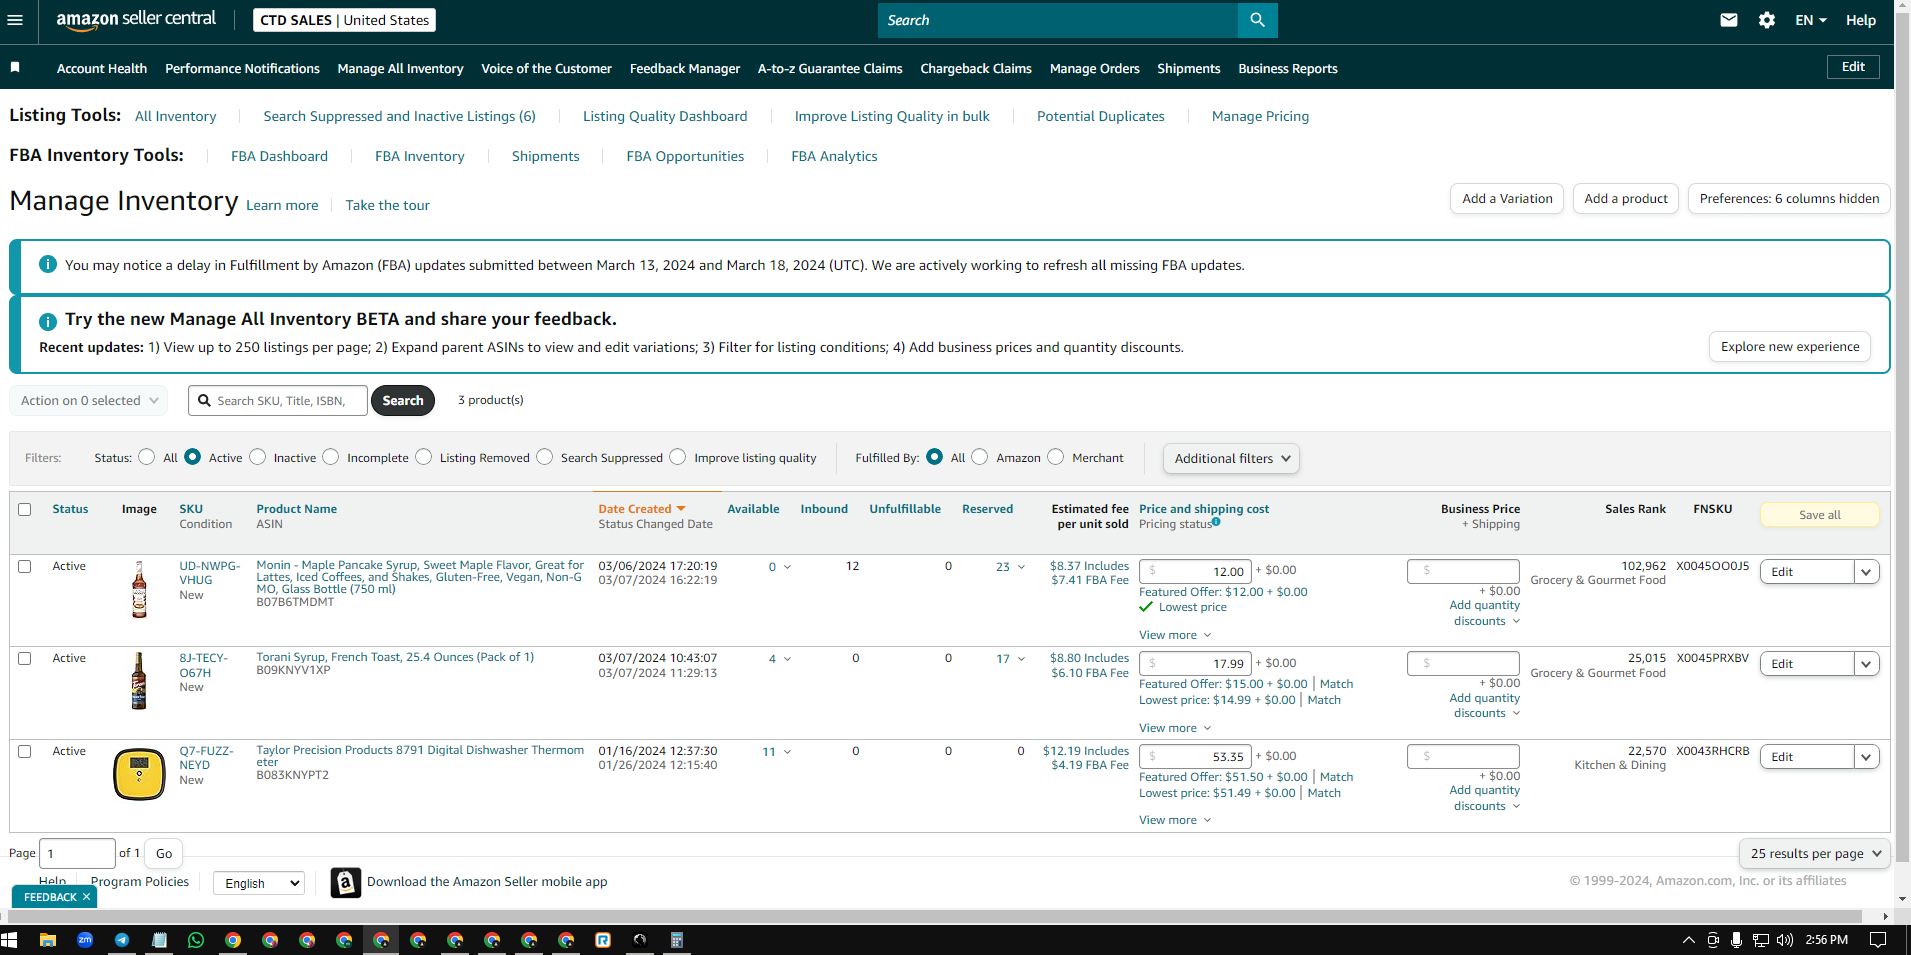Close the FEEDBACK tab with its X
Viewport: 1911px width, 955px height.
(x=86, y=897)
